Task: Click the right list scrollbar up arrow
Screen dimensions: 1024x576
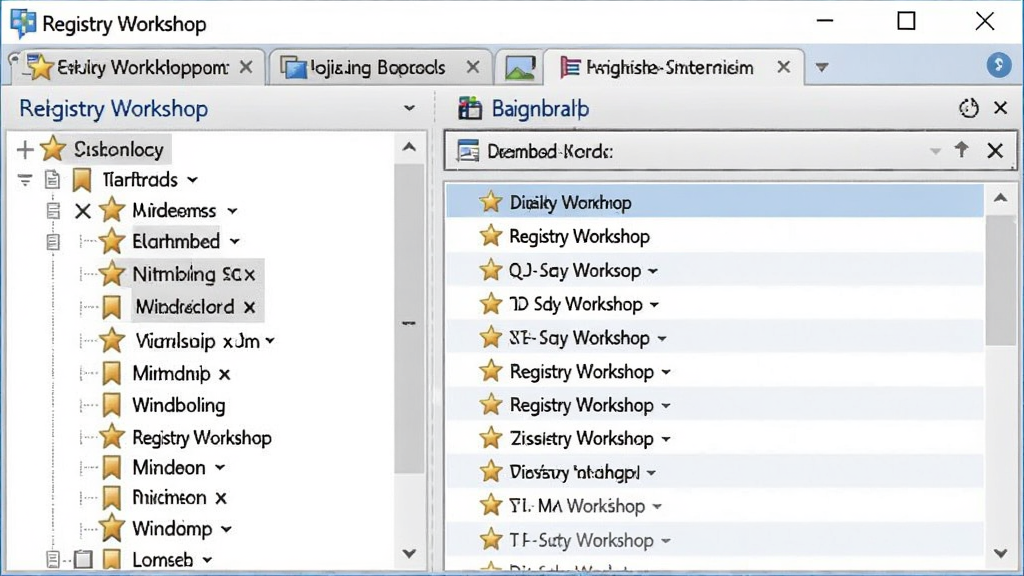Action: pyautogui.click(x=1000, y=198)
